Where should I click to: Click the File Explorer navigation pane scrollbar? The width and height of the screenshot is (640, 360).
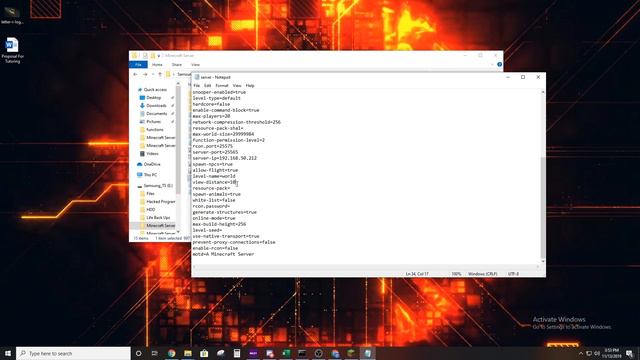coord(178,139)
